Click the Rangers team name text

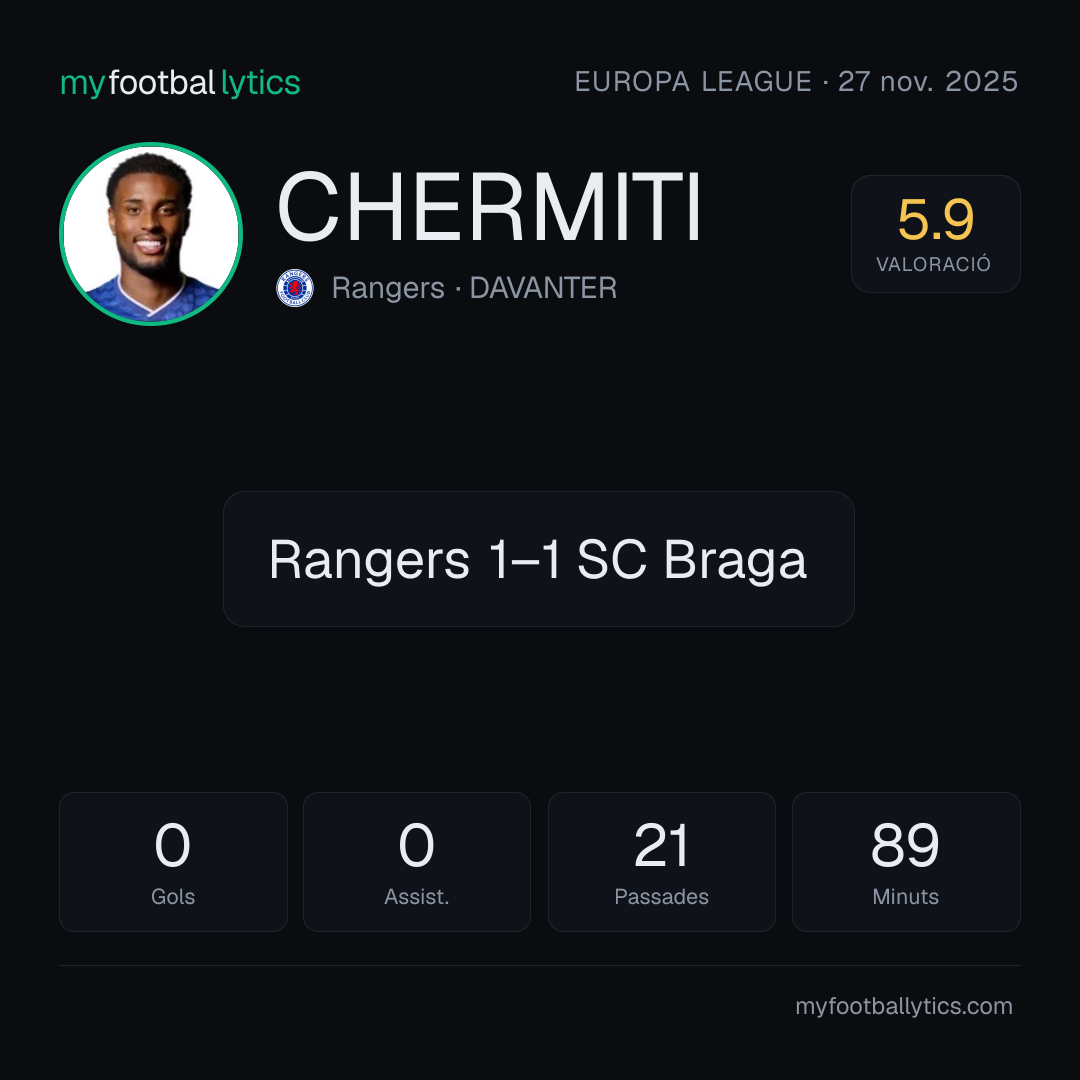click(388, 289)
